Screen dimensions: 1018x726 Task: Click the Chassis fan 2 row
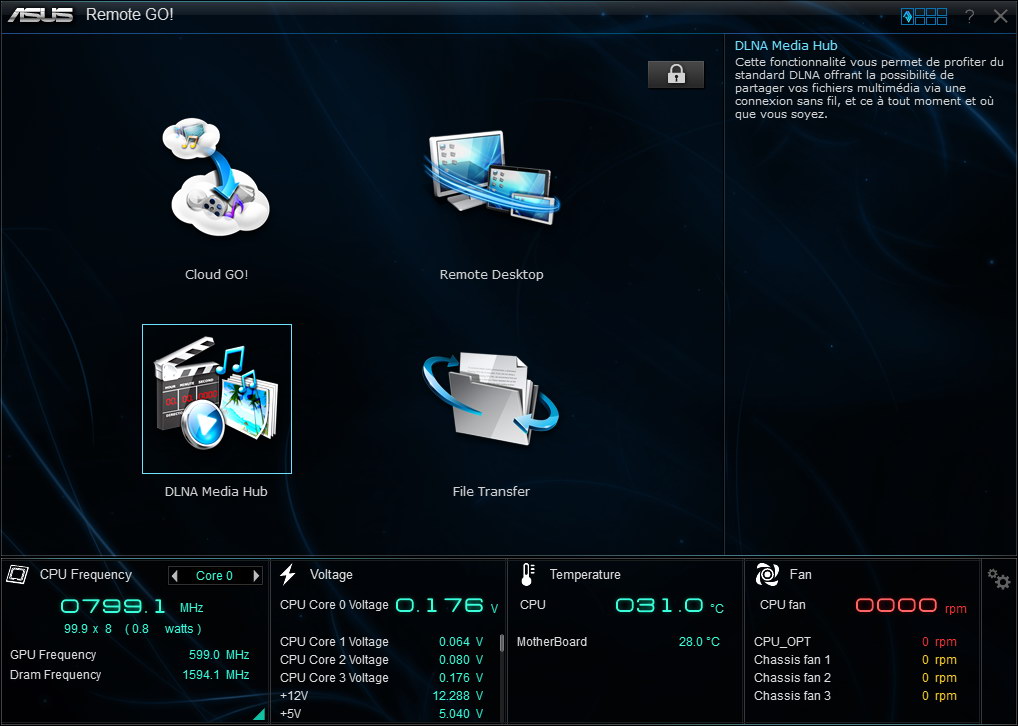[856, 677]
